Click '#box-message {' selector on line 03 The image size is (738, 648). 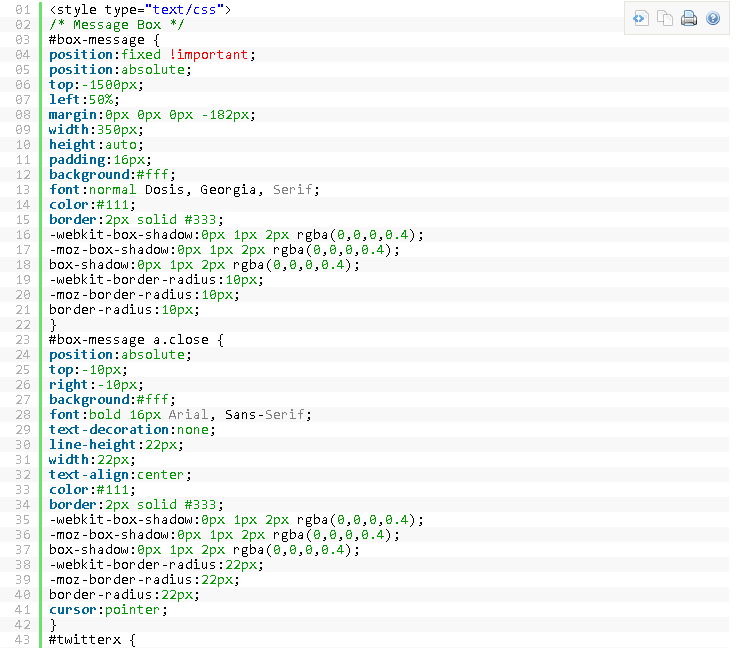click(104, 40)
